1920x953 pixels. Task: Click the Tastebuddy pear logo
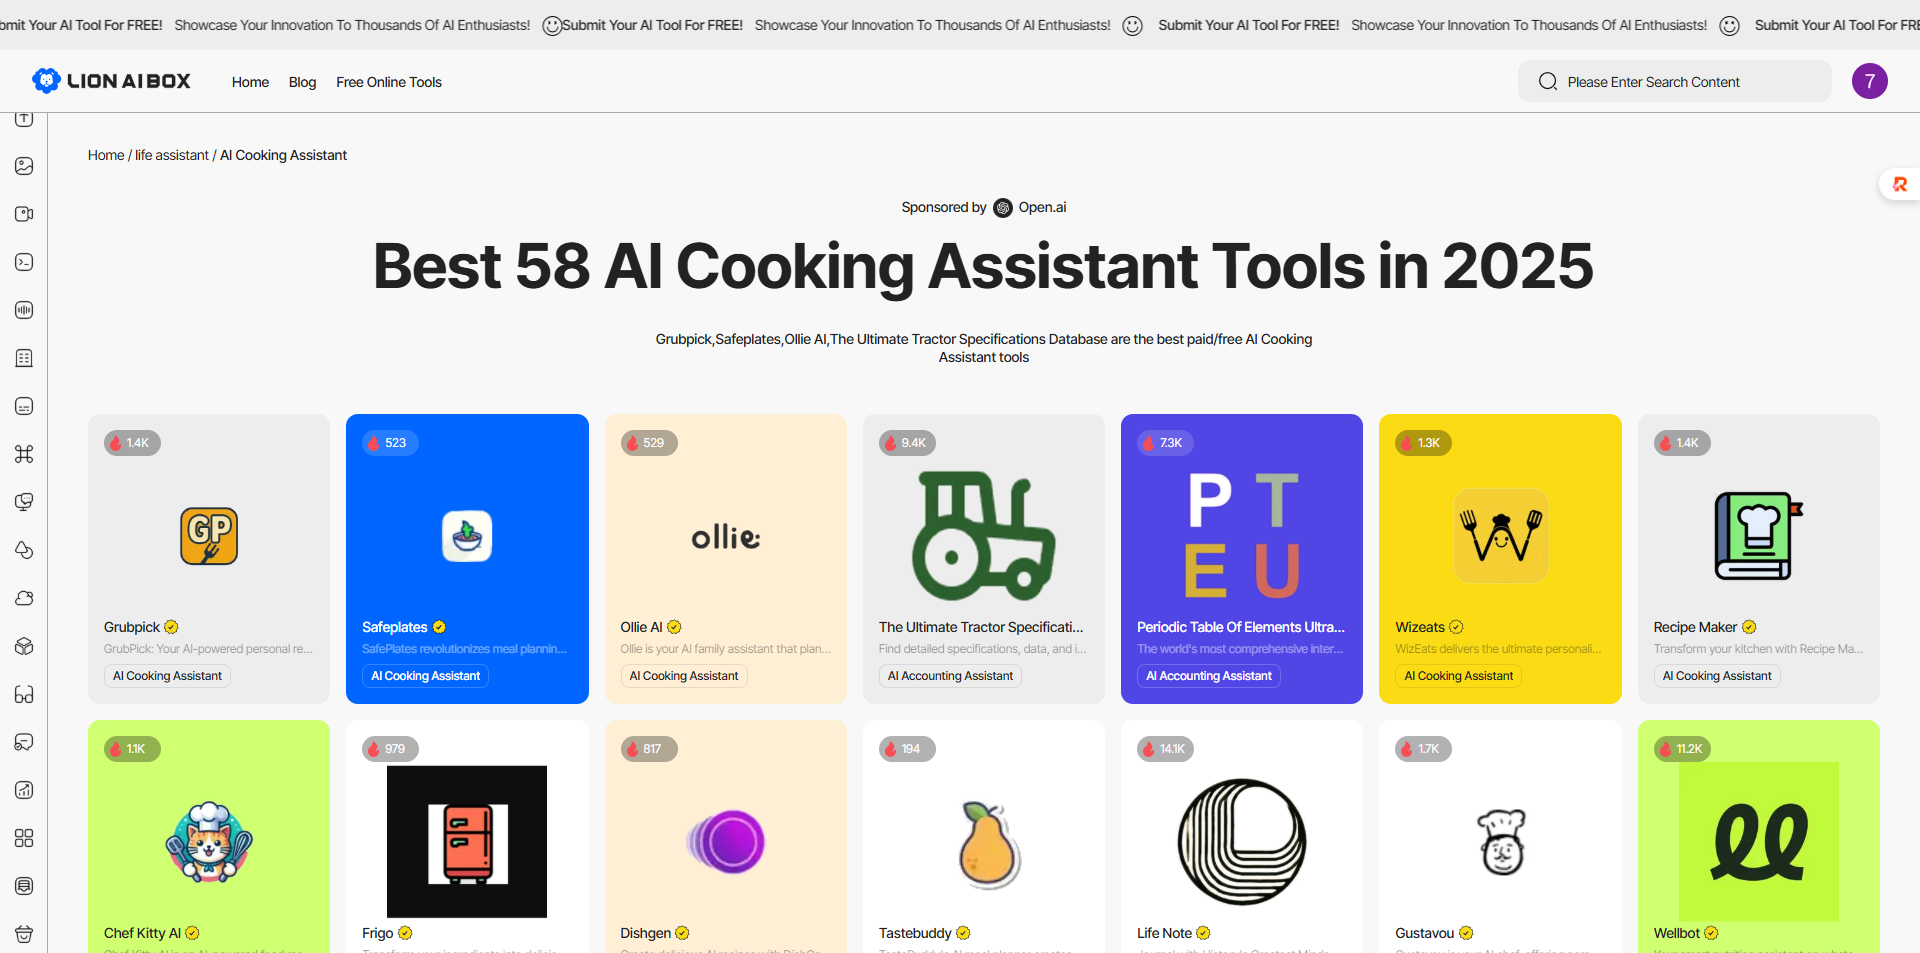coord(988,844)
